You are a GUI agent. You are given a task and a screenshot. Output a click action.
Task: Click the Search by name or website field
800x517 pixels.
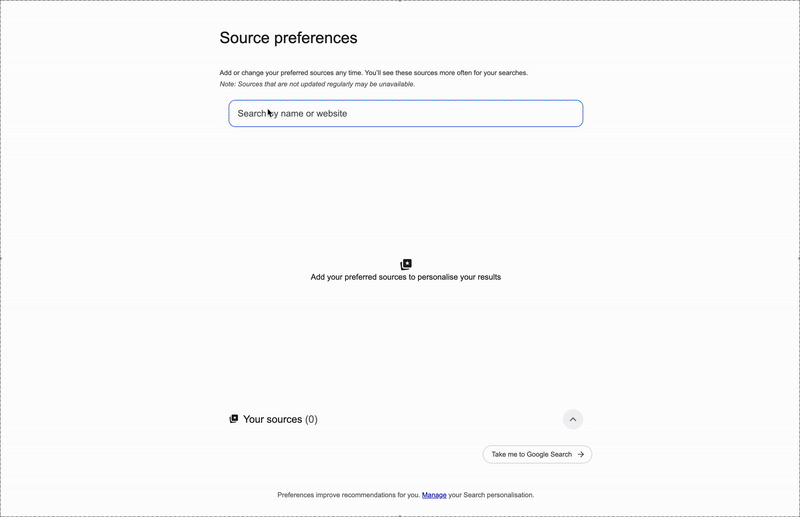(x=405, y=114)
